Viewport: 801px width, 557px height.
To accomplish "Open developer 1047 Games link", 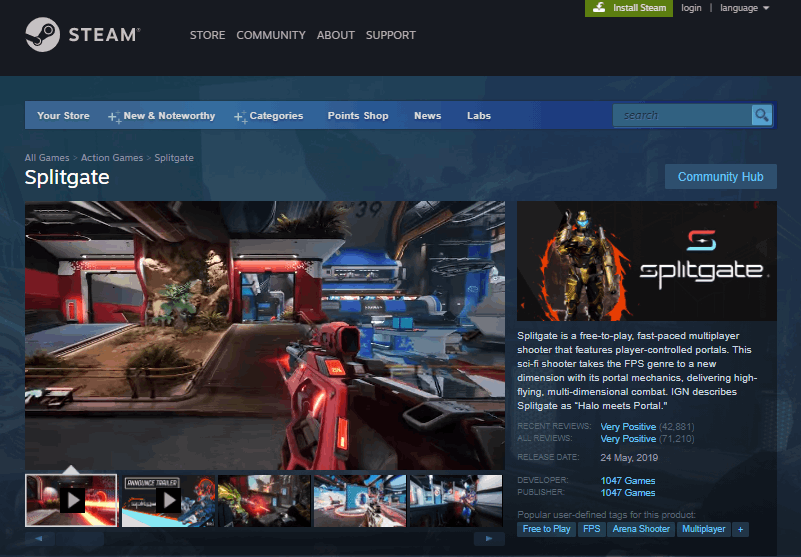I will (628, 481).
